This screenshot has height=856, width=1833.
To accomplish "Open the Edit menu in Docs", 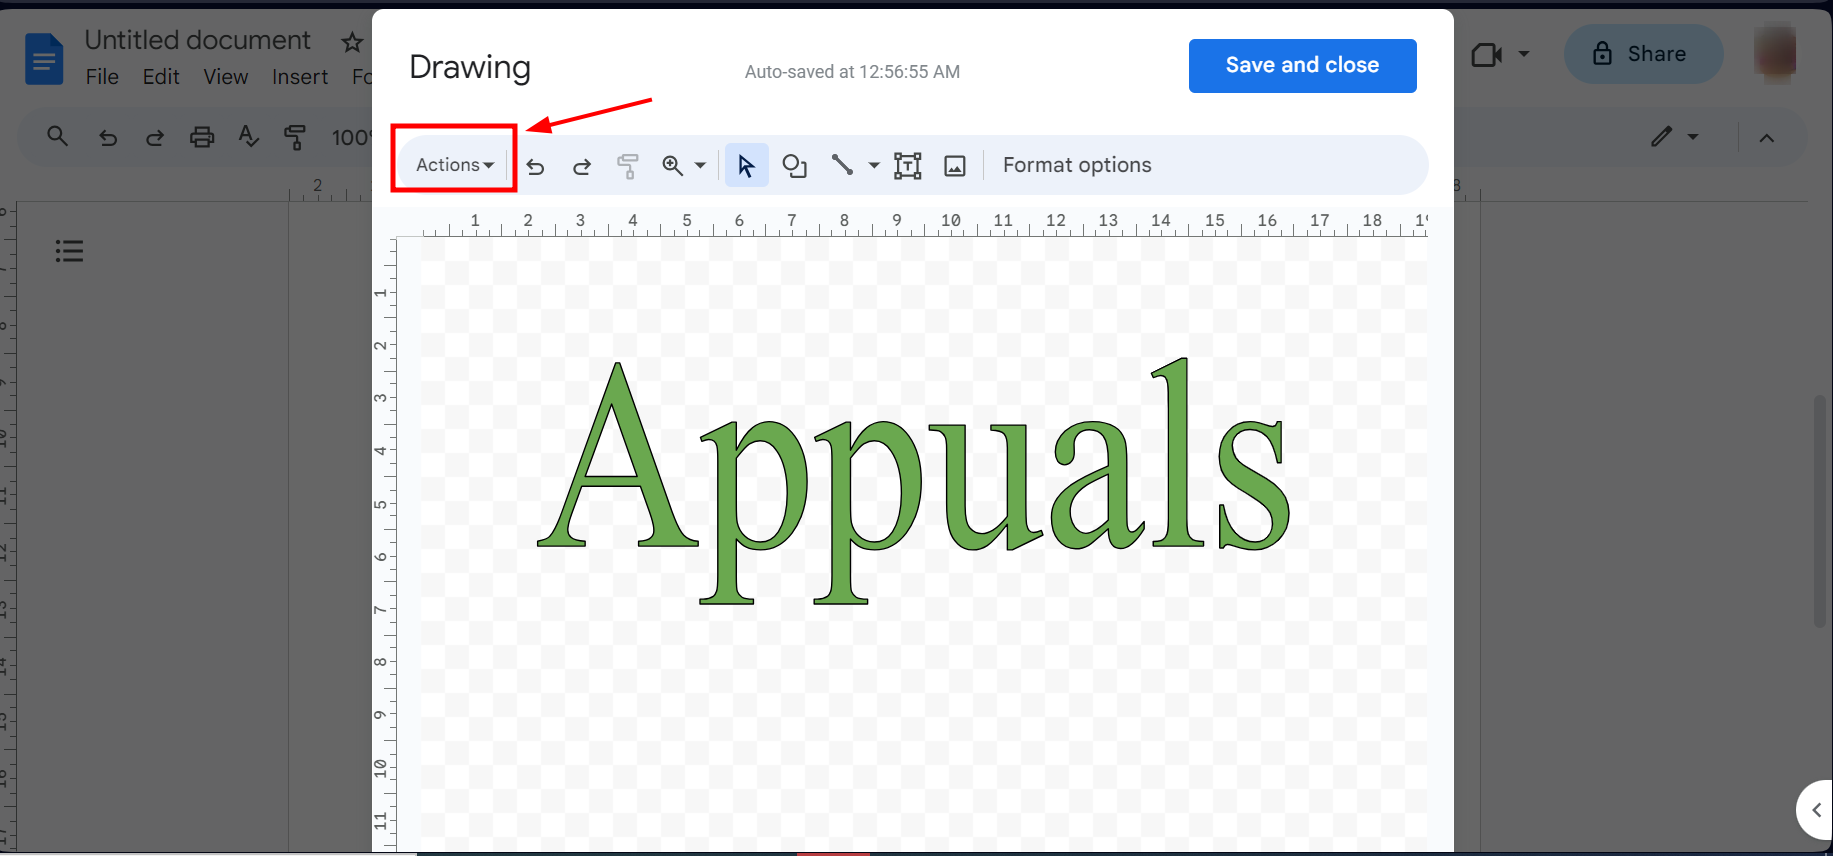I will point(161,77).
